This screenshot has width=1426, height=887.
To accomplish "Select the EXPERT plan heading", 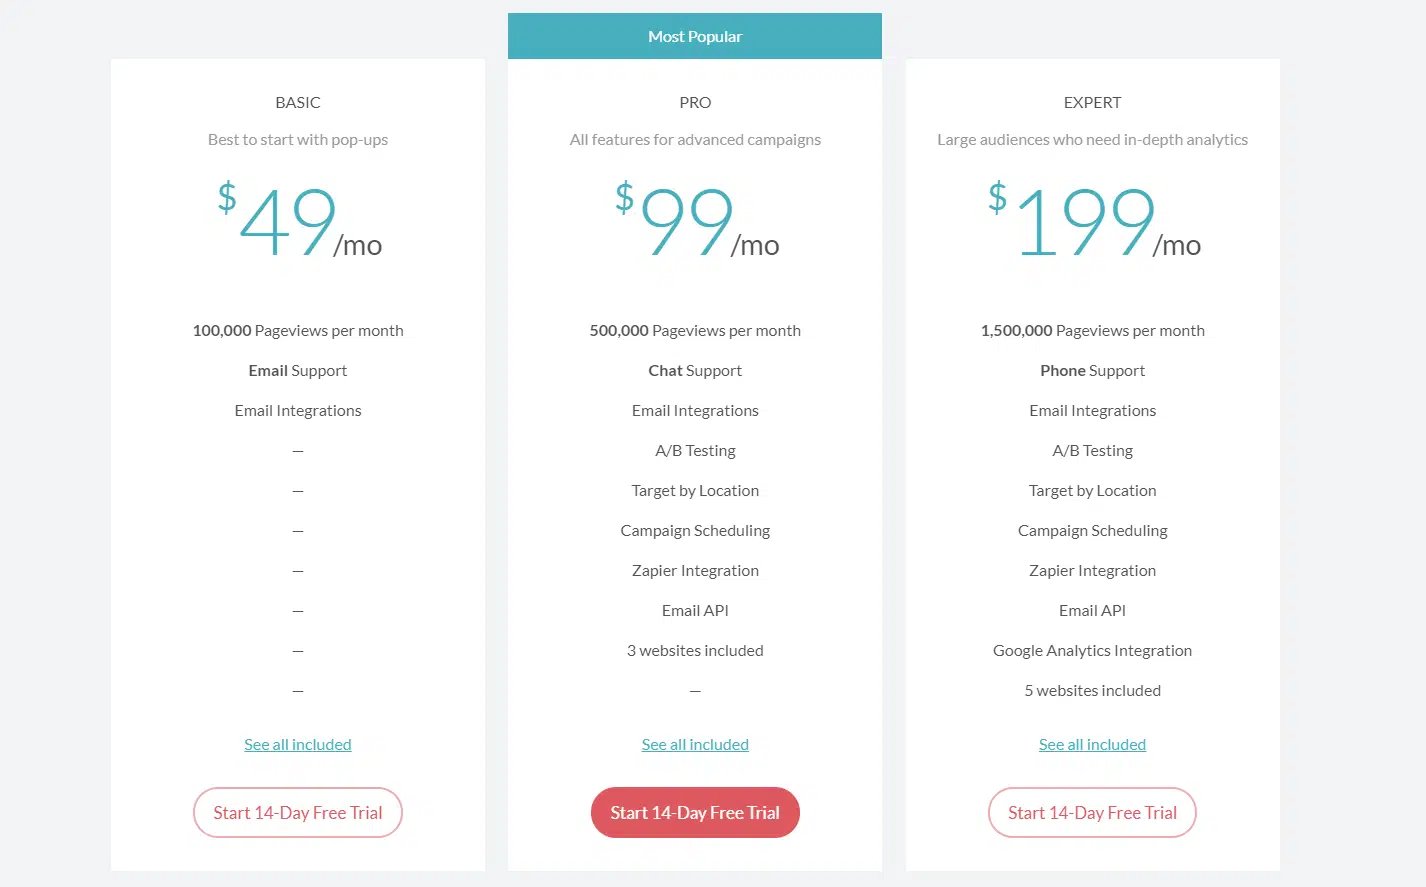I will pos(1092,103).
